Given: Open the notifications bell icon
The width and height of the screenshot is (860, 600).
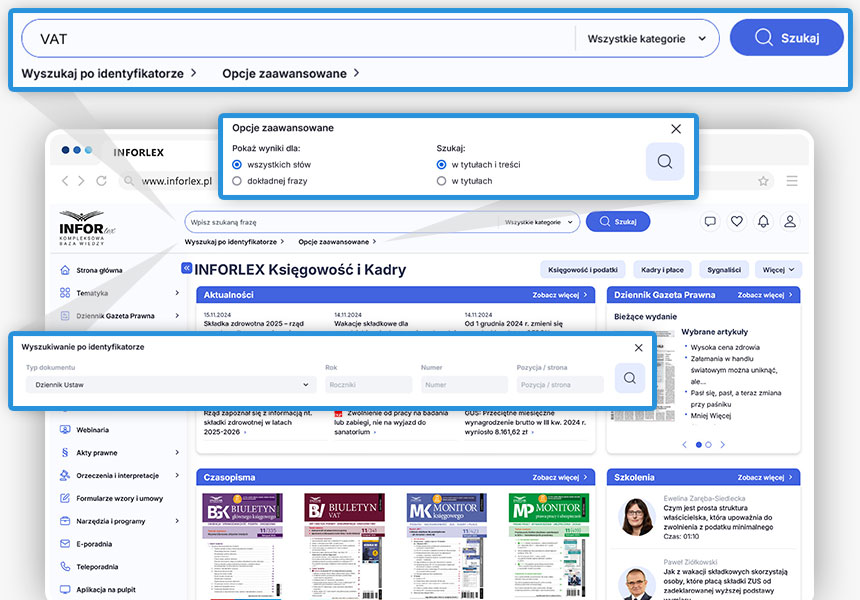Looking at the screenshot, I should pos(763,221).
